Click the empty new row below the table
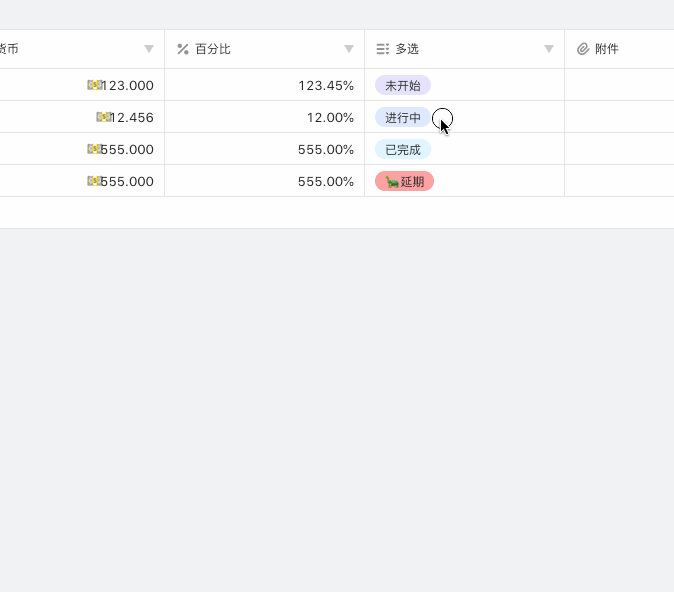Image resolution: width=674 pixels, height=592 pixels. [x=337, y=213]
